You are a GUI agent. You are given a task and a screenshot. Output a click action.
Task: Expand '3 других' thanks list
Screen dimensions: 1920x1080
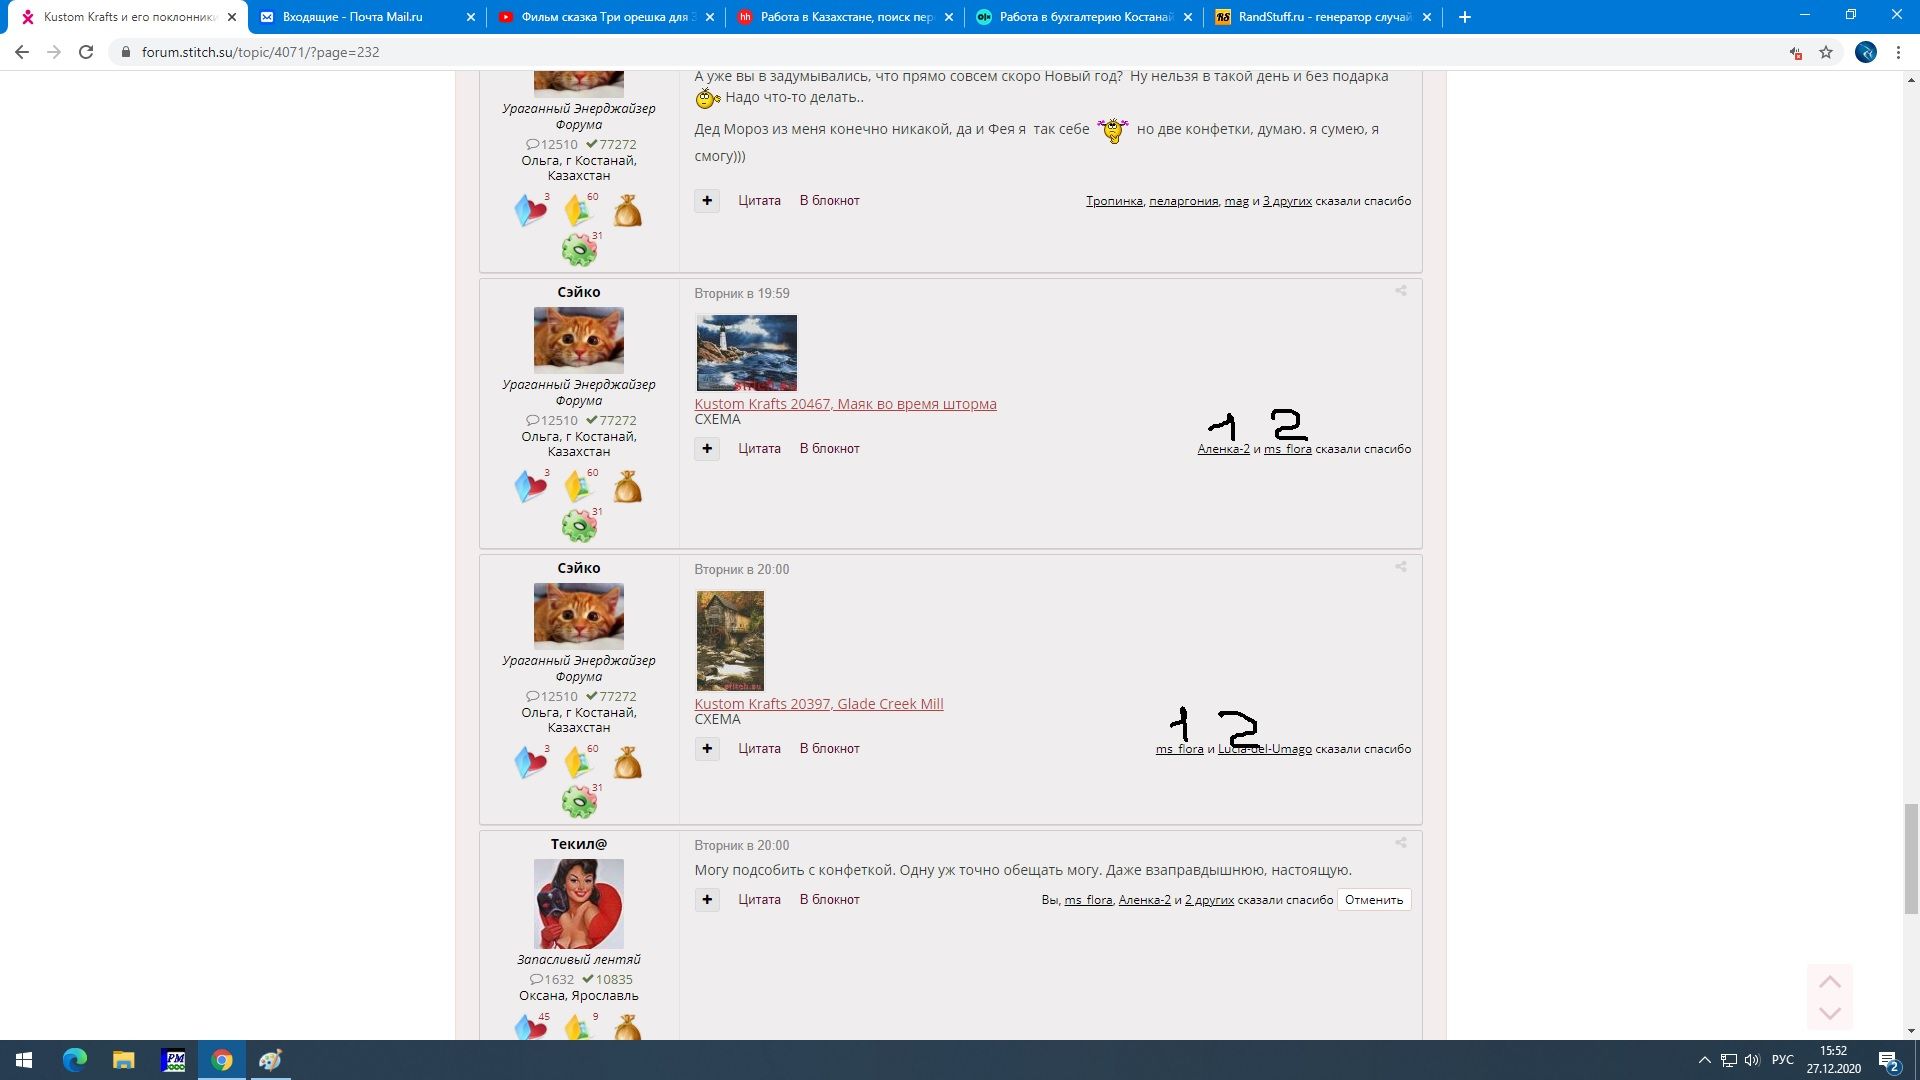(1287, 201)
